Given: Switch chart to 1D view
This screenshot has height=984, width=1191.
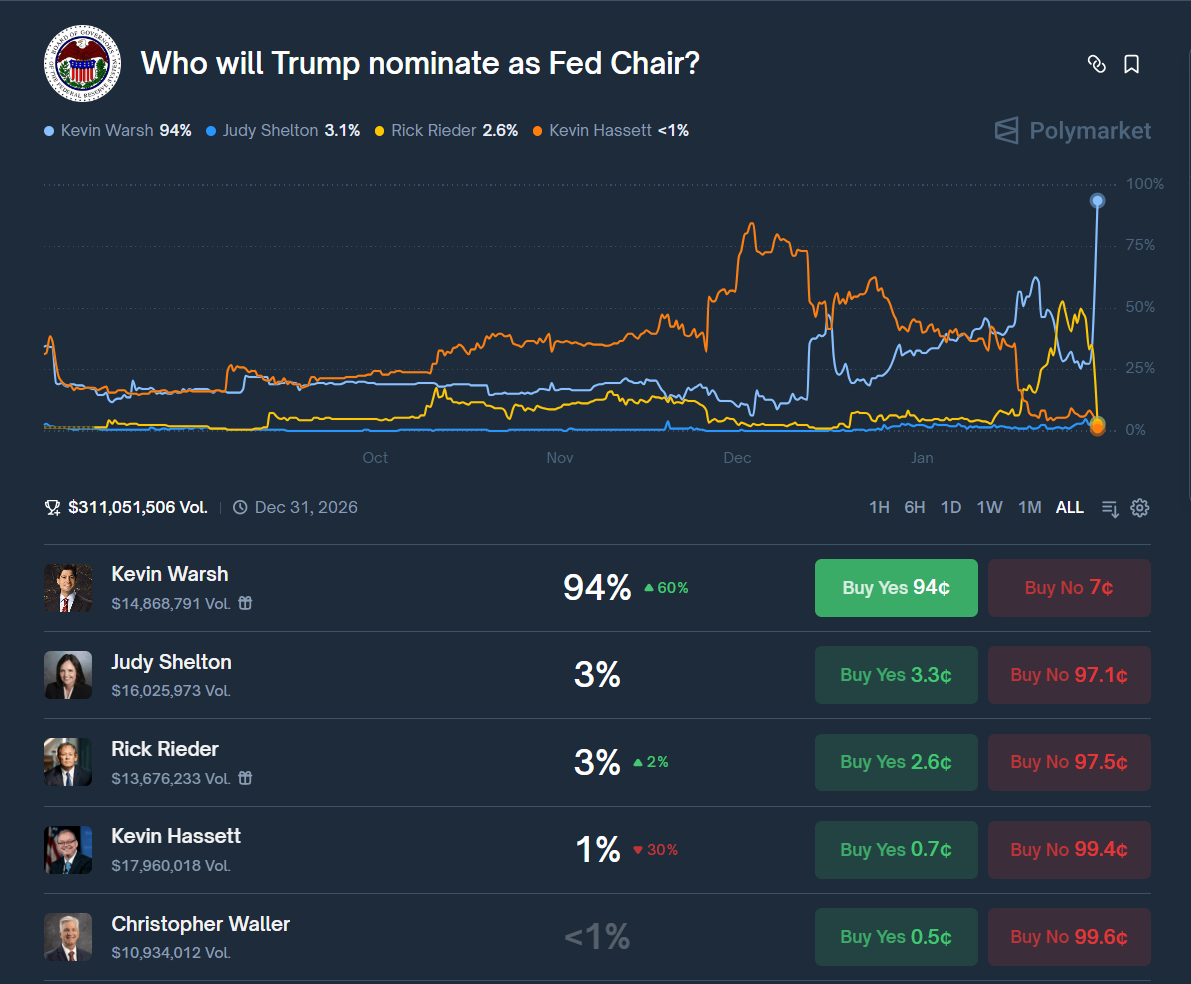Looking at the screenshot, I should pos(951,508).
